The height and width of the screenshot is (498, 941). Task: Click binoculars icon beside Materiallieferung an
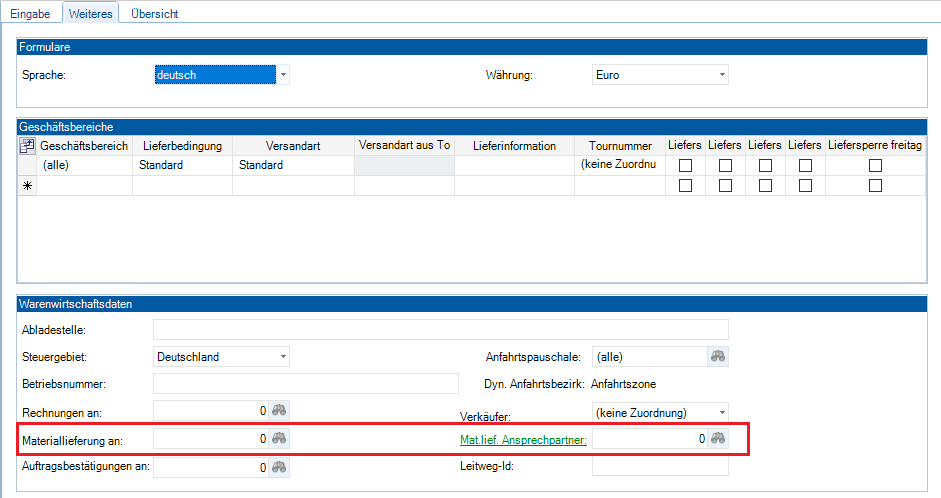pos(280,438)
